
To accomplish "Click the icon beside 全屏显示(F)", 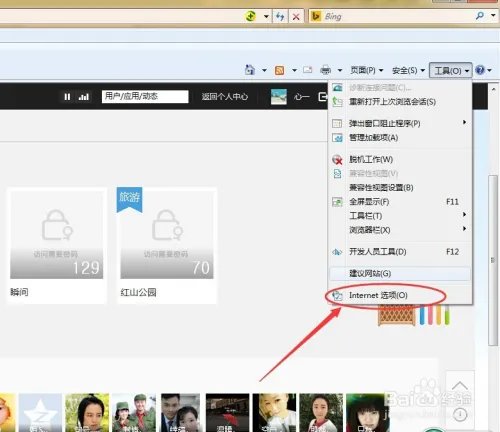I will 337,202.
